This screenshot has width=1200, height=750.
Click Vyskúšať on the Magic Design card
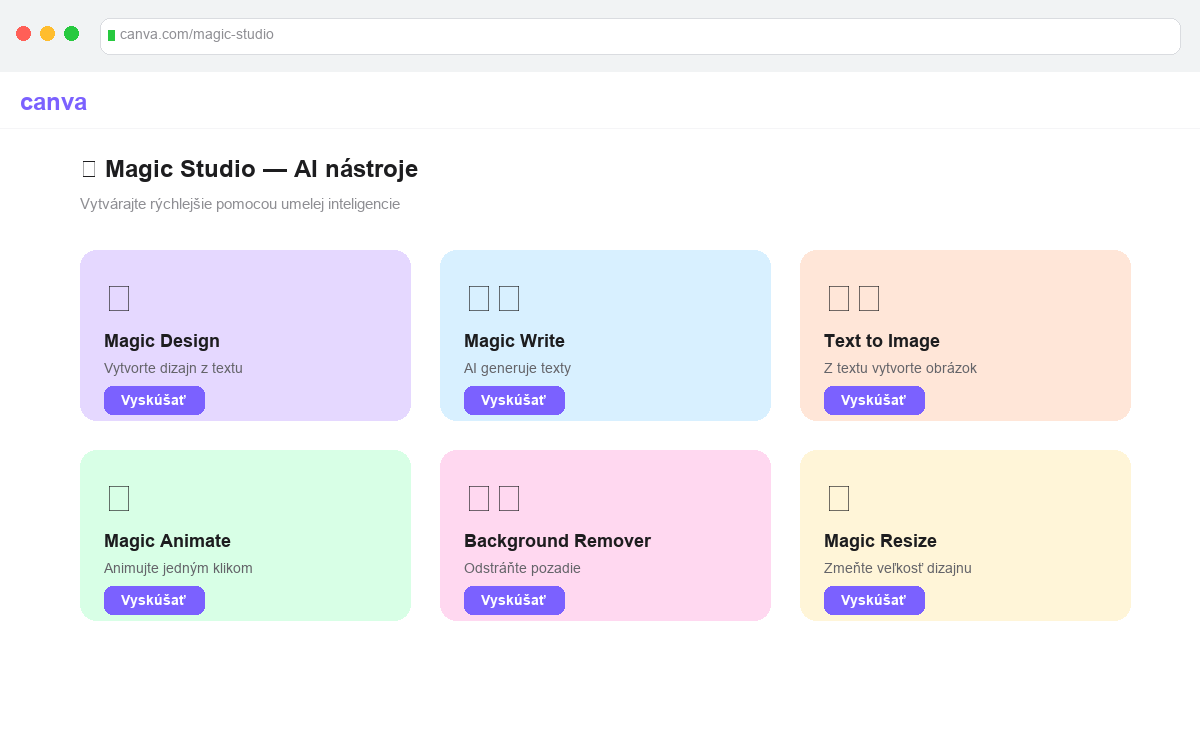[154, 400]
